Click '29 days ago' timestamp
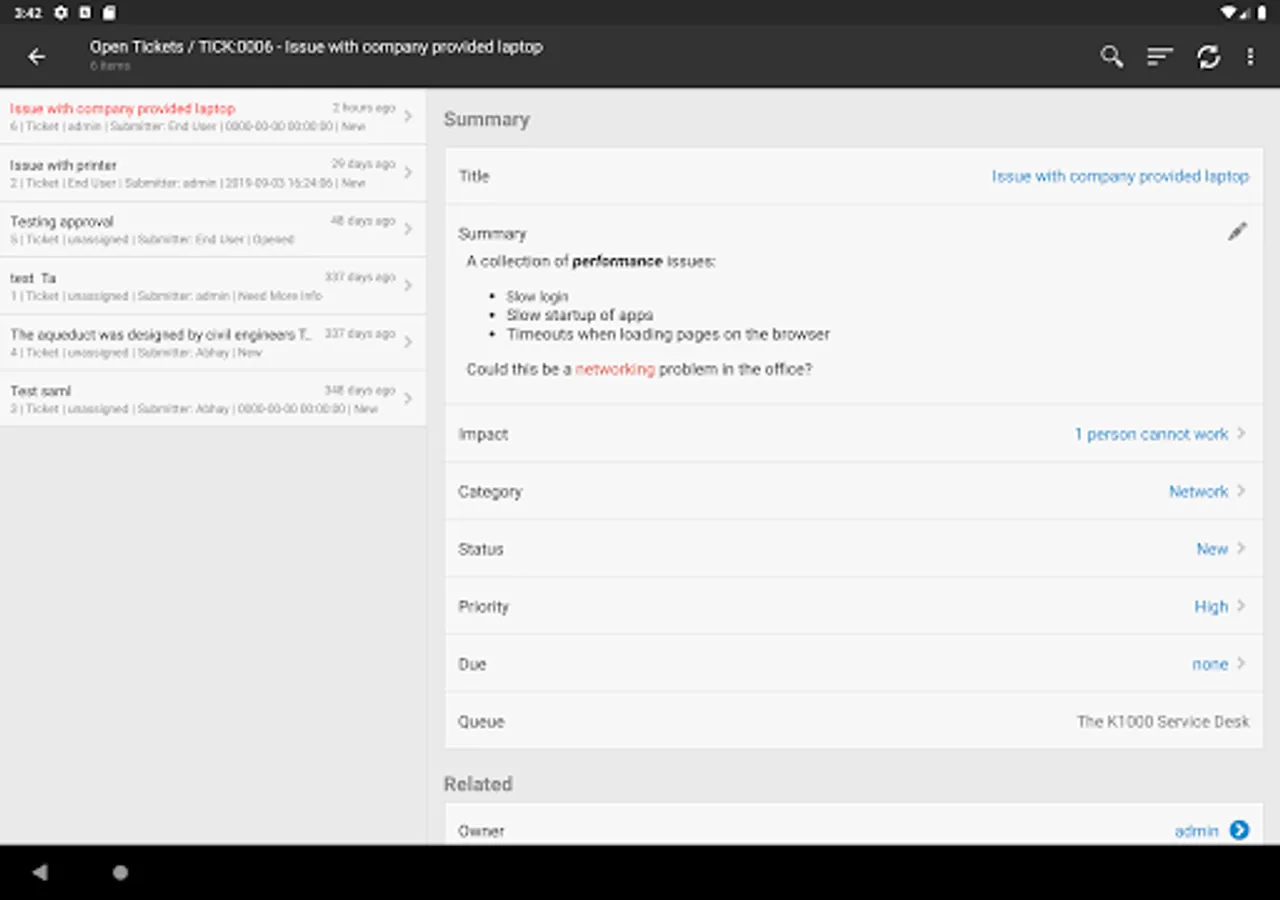The width and height of the screenshot is (1280, 900). [364, 164]
